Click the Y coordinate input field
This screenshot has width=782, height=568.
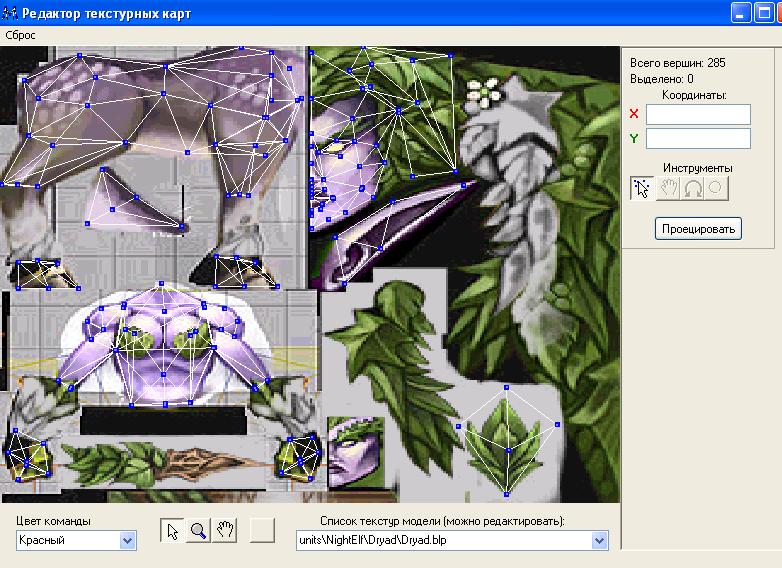tap(698, 138)
